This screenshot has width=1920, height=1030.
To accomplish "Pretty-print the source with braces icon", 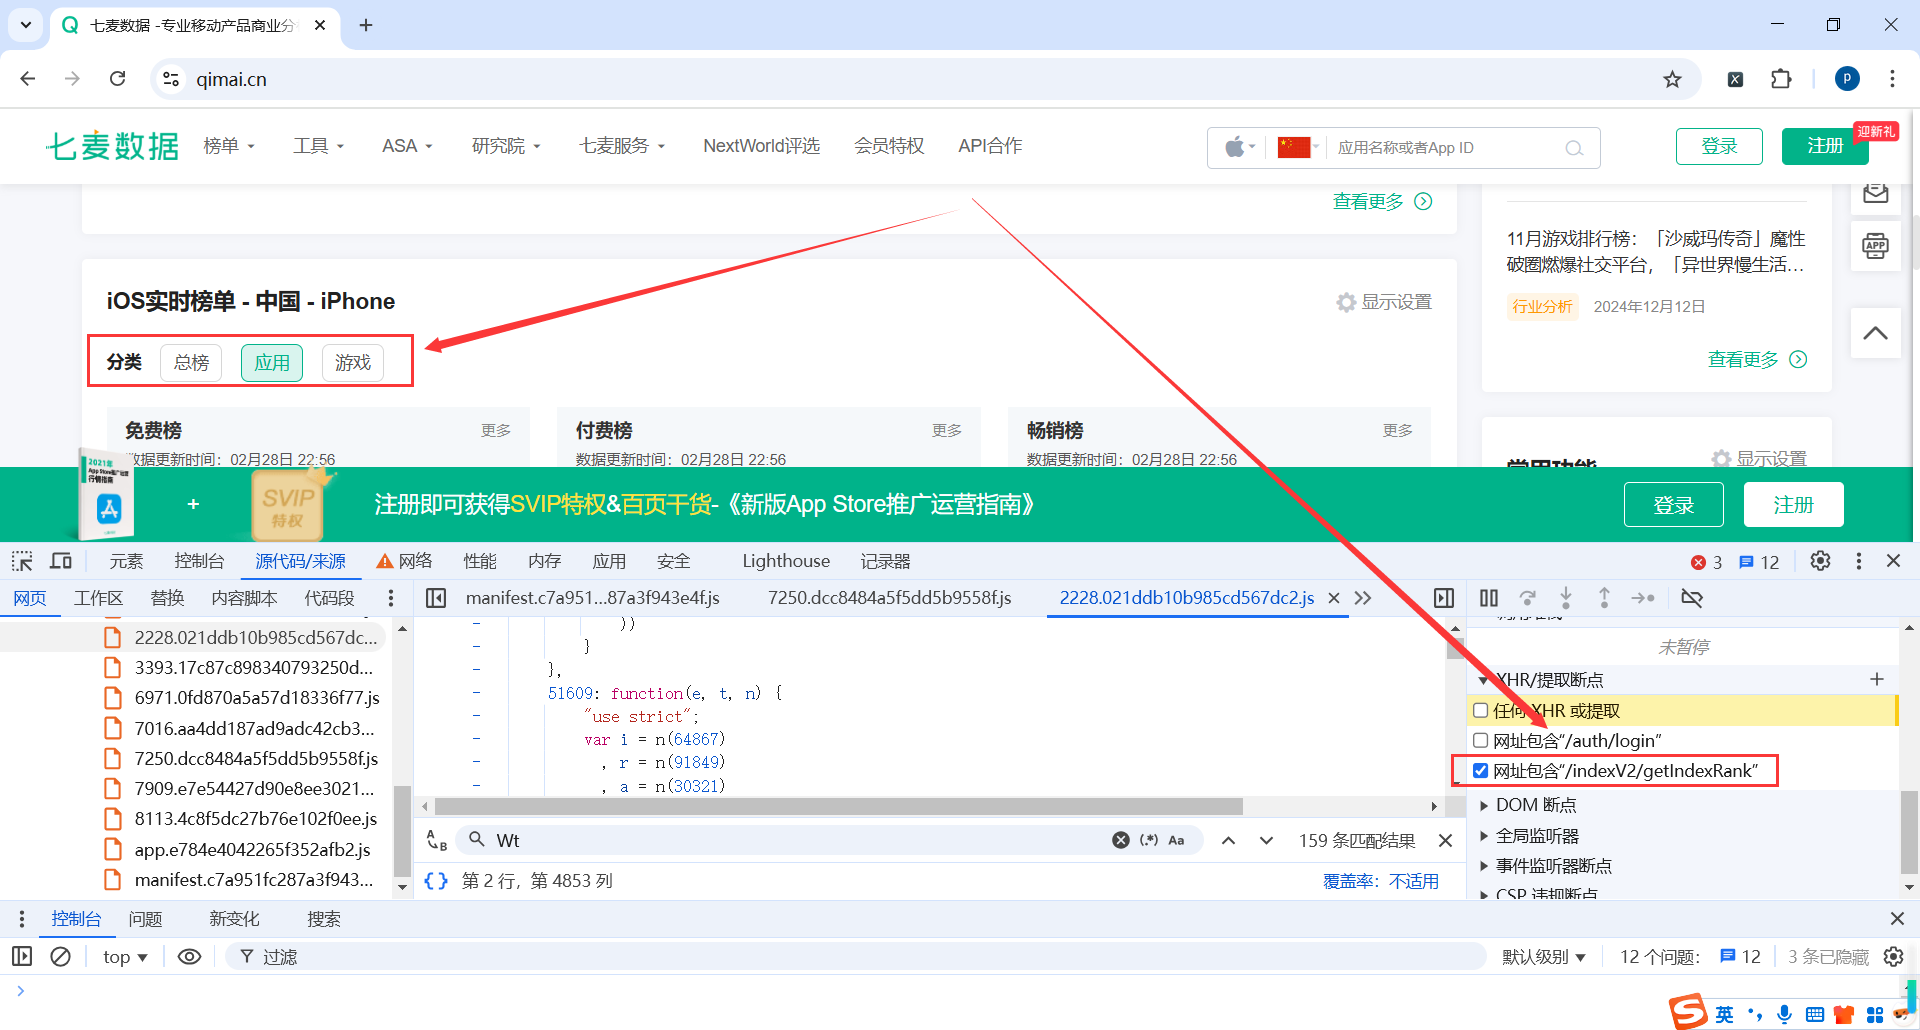I will 436,881.
